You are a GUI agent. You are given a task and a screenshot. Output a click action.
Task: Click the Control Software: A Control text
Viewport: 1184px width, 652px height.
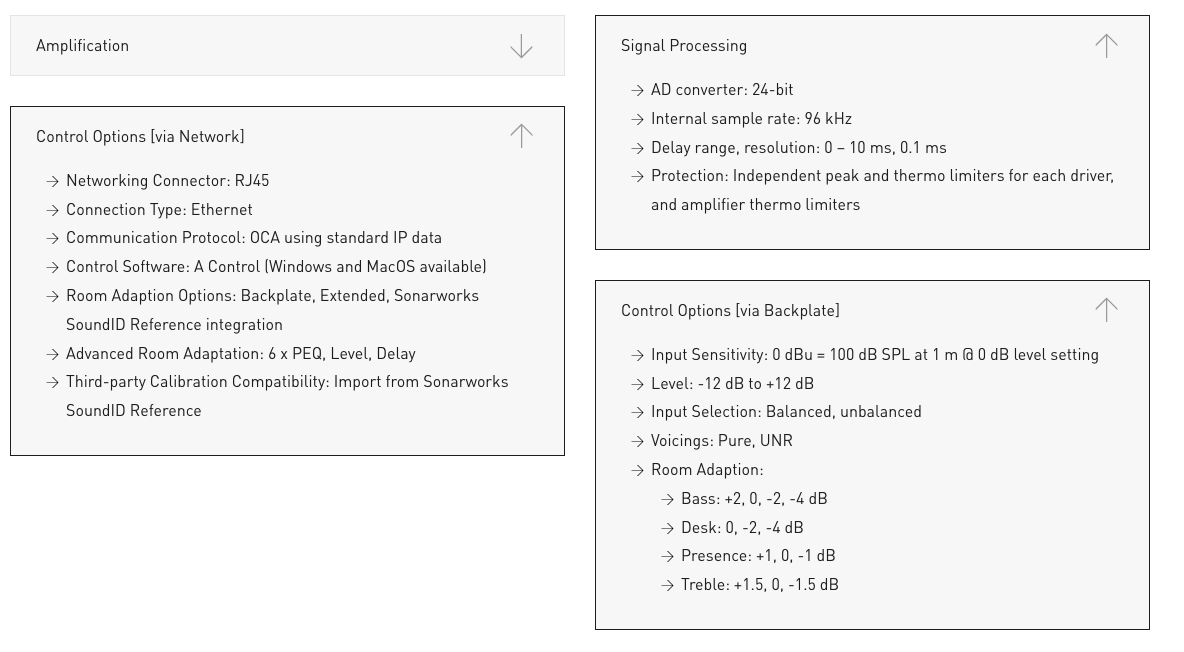(276, 267)
